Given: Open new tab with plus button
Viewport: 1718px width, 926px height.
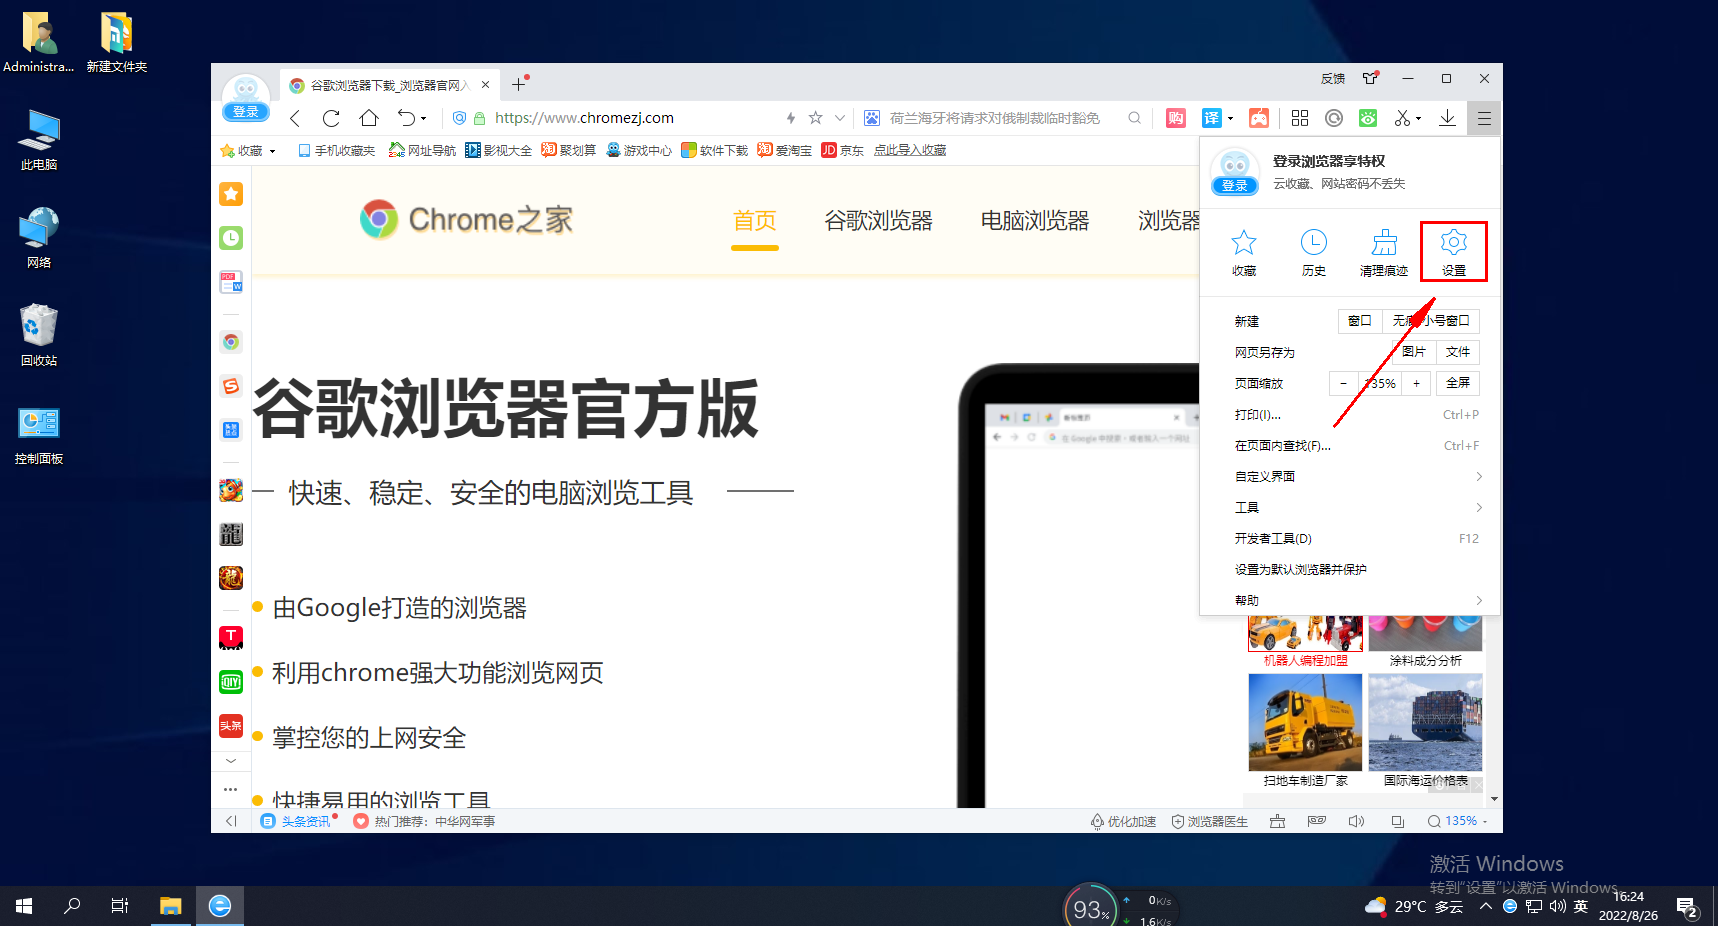Looking at the screenshot, I should coord(518,85).
